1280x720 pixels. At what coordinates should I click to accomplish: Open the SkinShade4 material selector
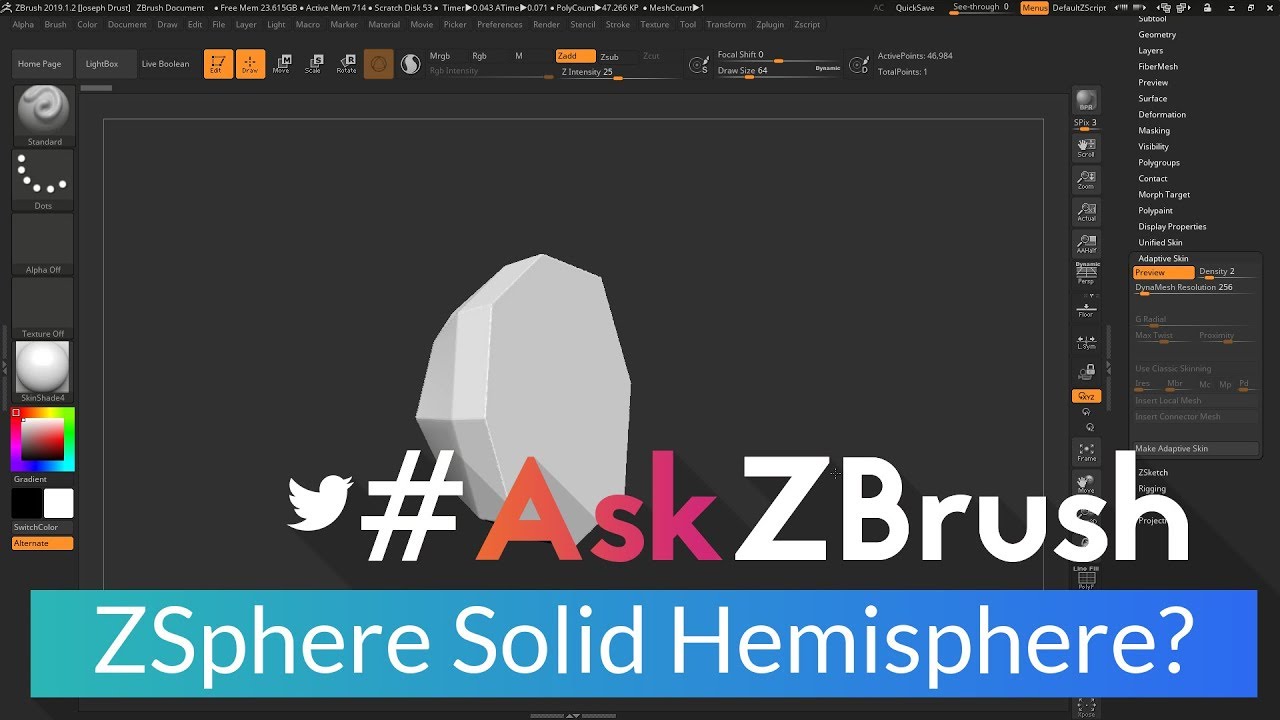pyautogui.click(x=43, y=372)
